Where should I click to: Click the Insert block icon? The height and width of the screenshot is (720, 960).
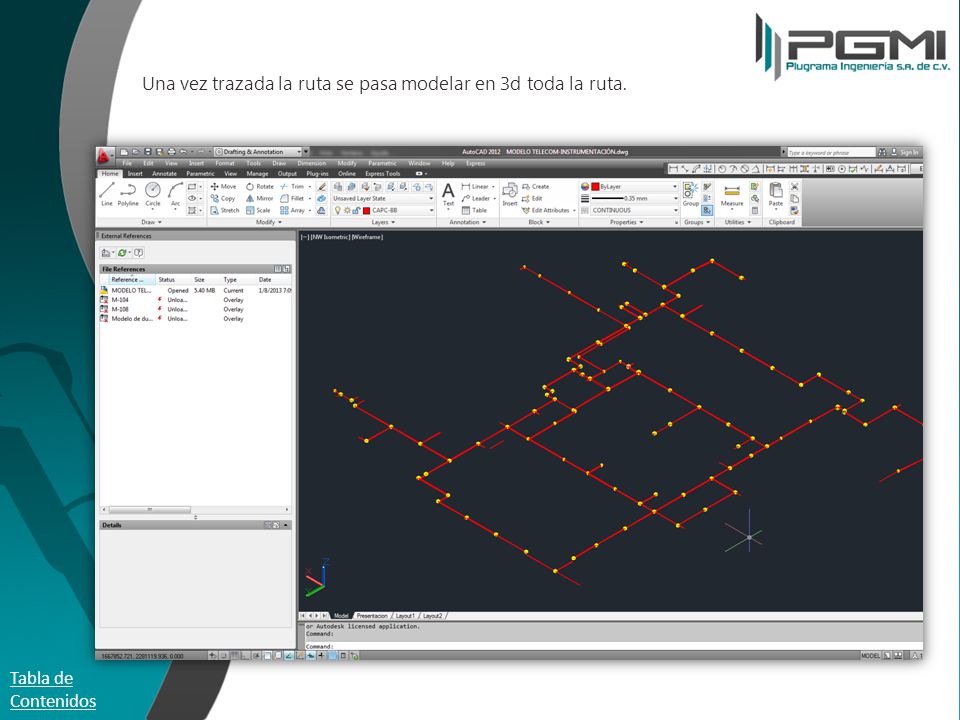[509, 195]
